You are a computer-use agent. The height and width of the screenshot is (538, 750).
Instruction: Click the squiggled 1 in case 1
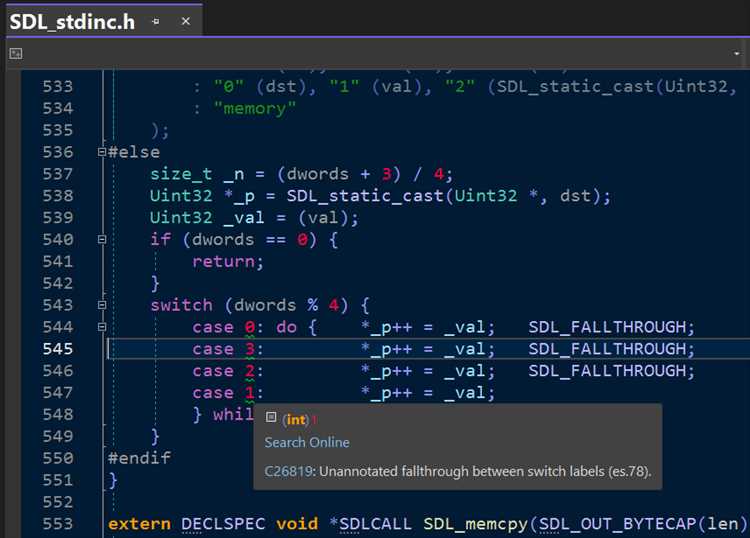coord(250,394)
